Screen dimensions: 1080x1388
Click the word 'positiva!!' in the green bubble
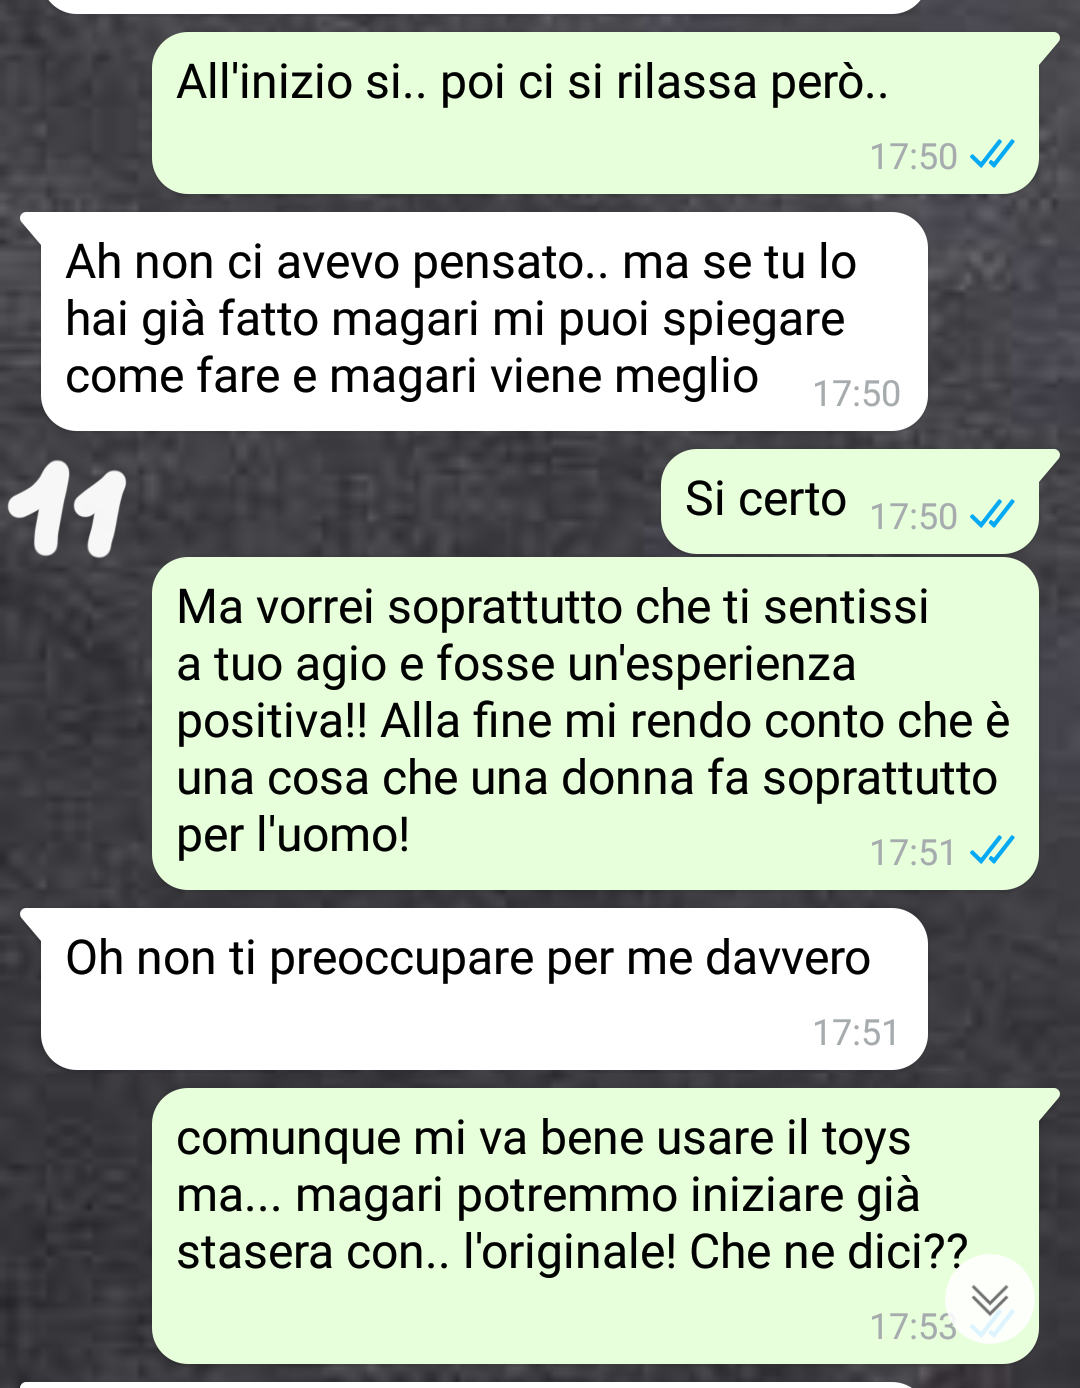(x=272, y=722)
